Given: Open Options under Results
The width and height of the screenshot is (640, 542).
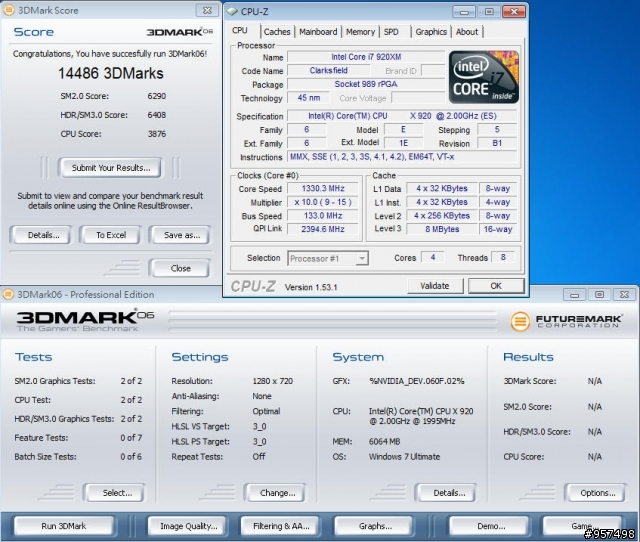Looking at the screenshot, I should coord(598,493).
